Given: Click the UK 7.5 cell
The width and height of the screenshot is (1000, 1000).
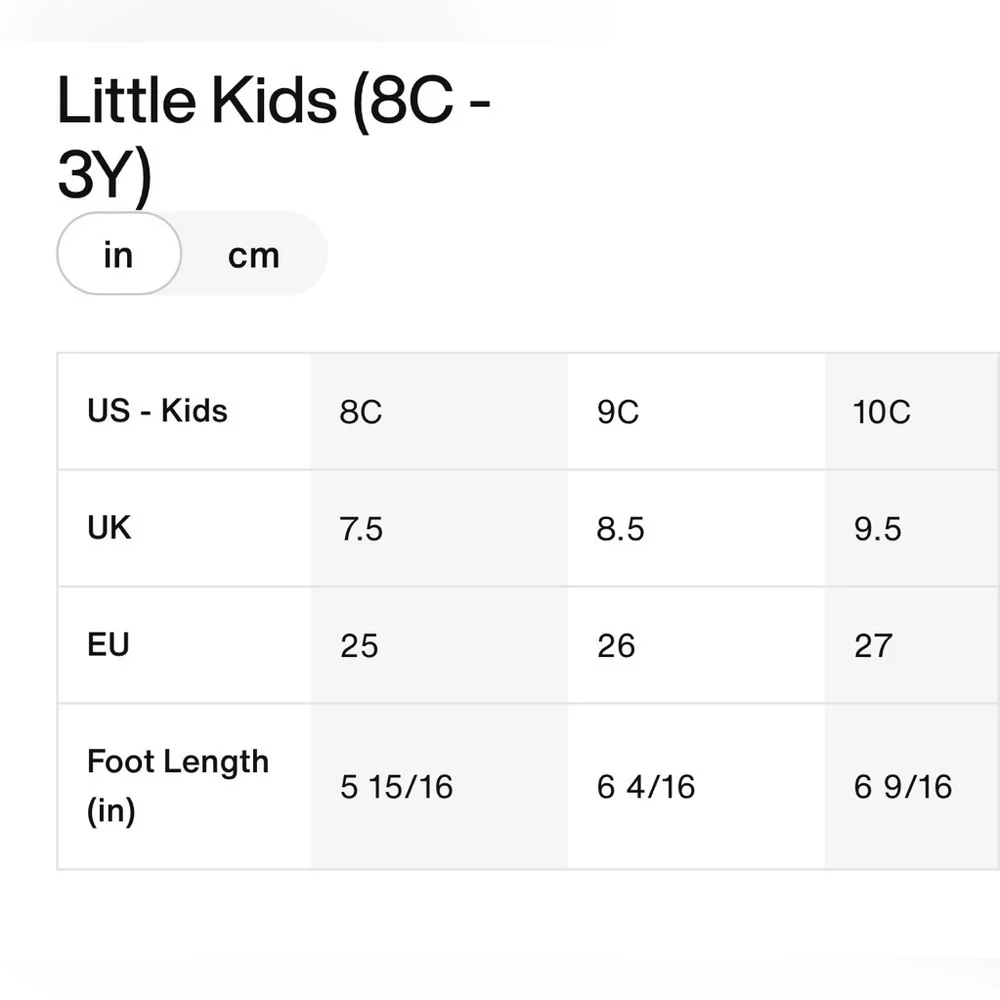Looking at the screenshot, I should (439, 528).
